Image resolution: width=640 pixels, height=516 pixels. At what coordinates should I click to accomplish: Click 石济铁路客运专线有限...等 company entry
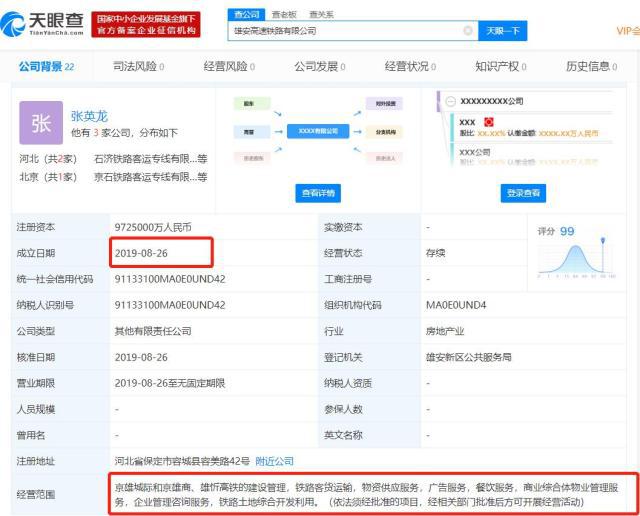[x=151, y=159]
